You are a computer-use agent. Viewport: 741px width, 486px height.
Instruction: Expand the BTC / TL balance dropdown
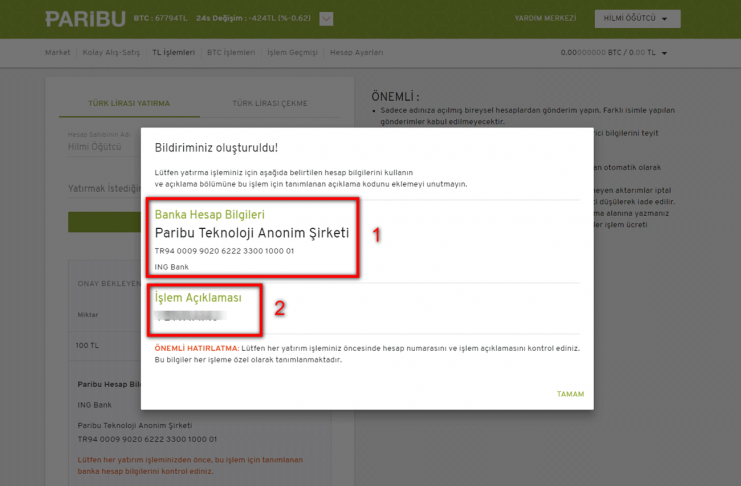(x=664, y=53)
